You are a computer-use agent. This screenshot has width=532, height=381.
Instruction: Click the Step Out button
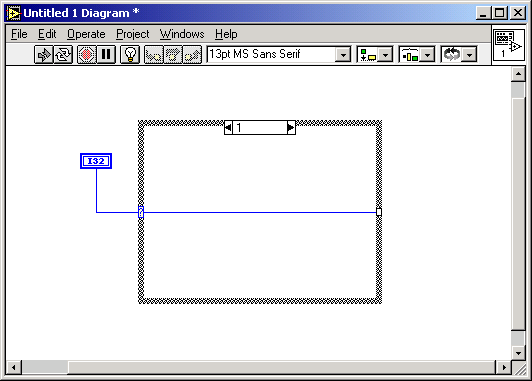(192, 55)
